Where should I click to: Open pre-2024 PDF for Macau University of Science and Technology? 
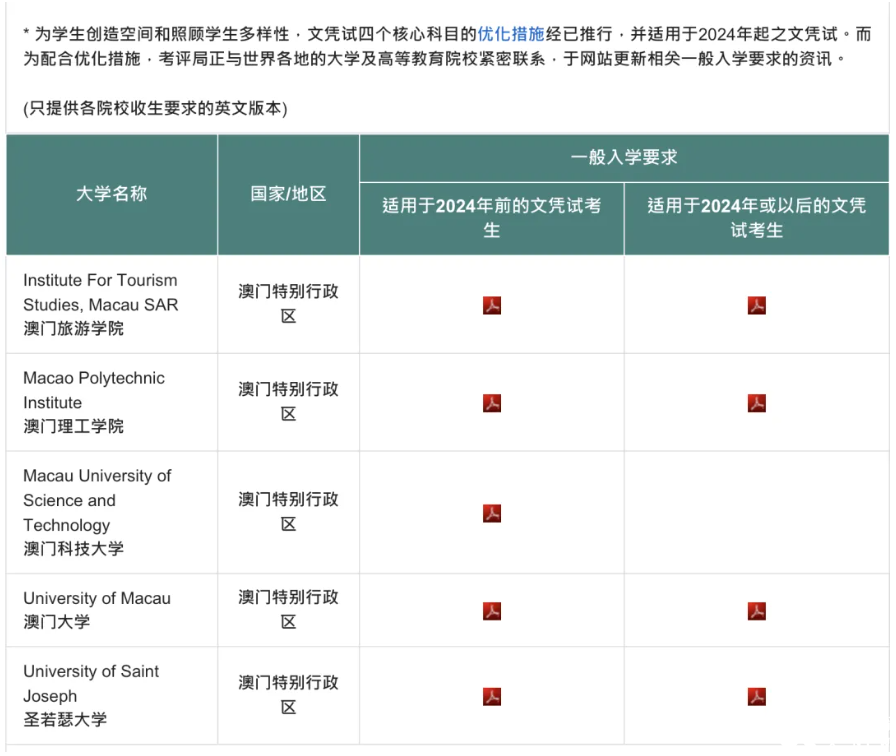(x=491, y=513)
